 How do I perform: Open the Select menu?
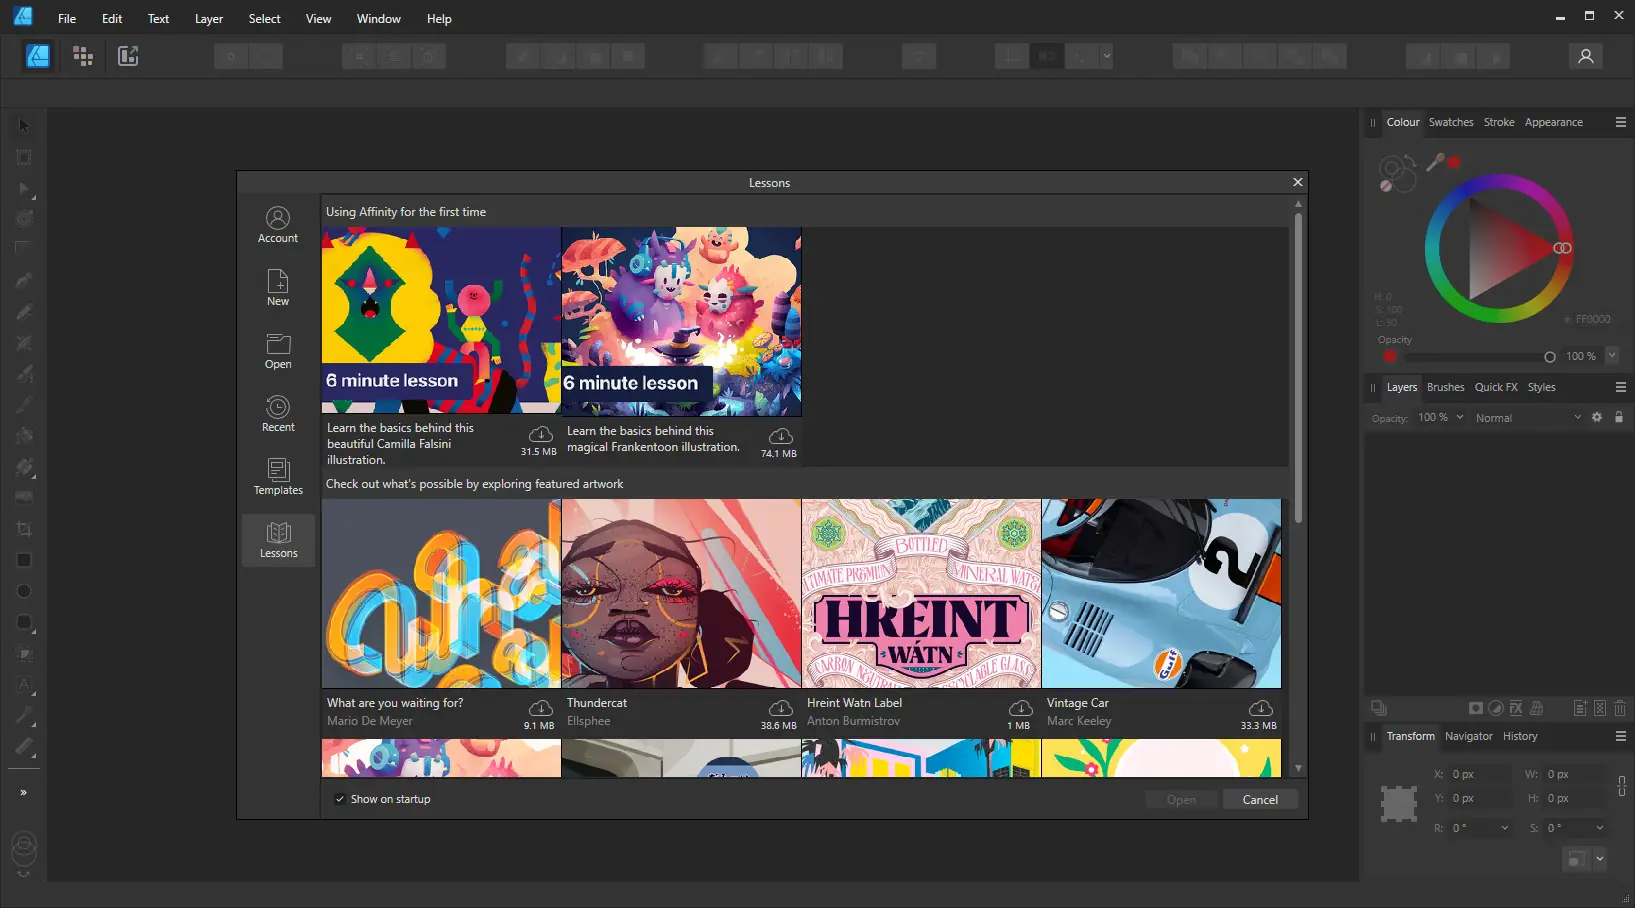265,18
